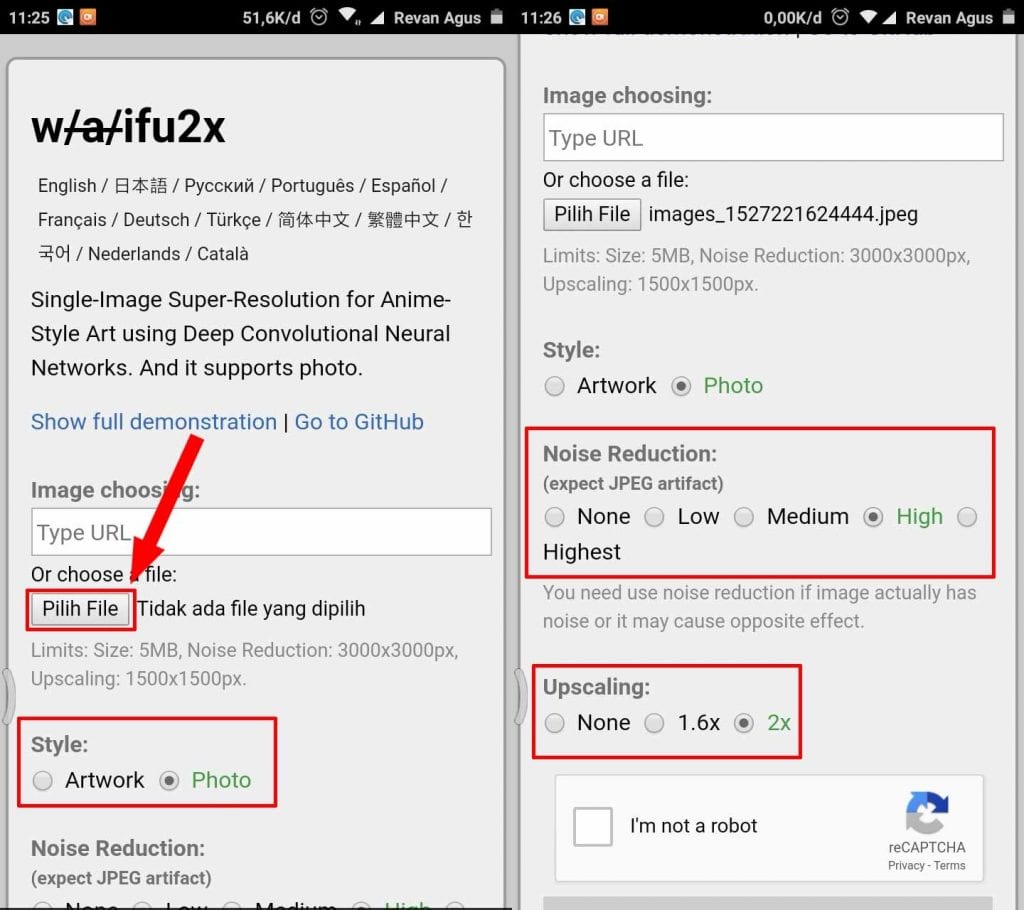Tap the orange app icon in right status bar
The height and width of the screenshot is (910, 1024).
[600, 16]
